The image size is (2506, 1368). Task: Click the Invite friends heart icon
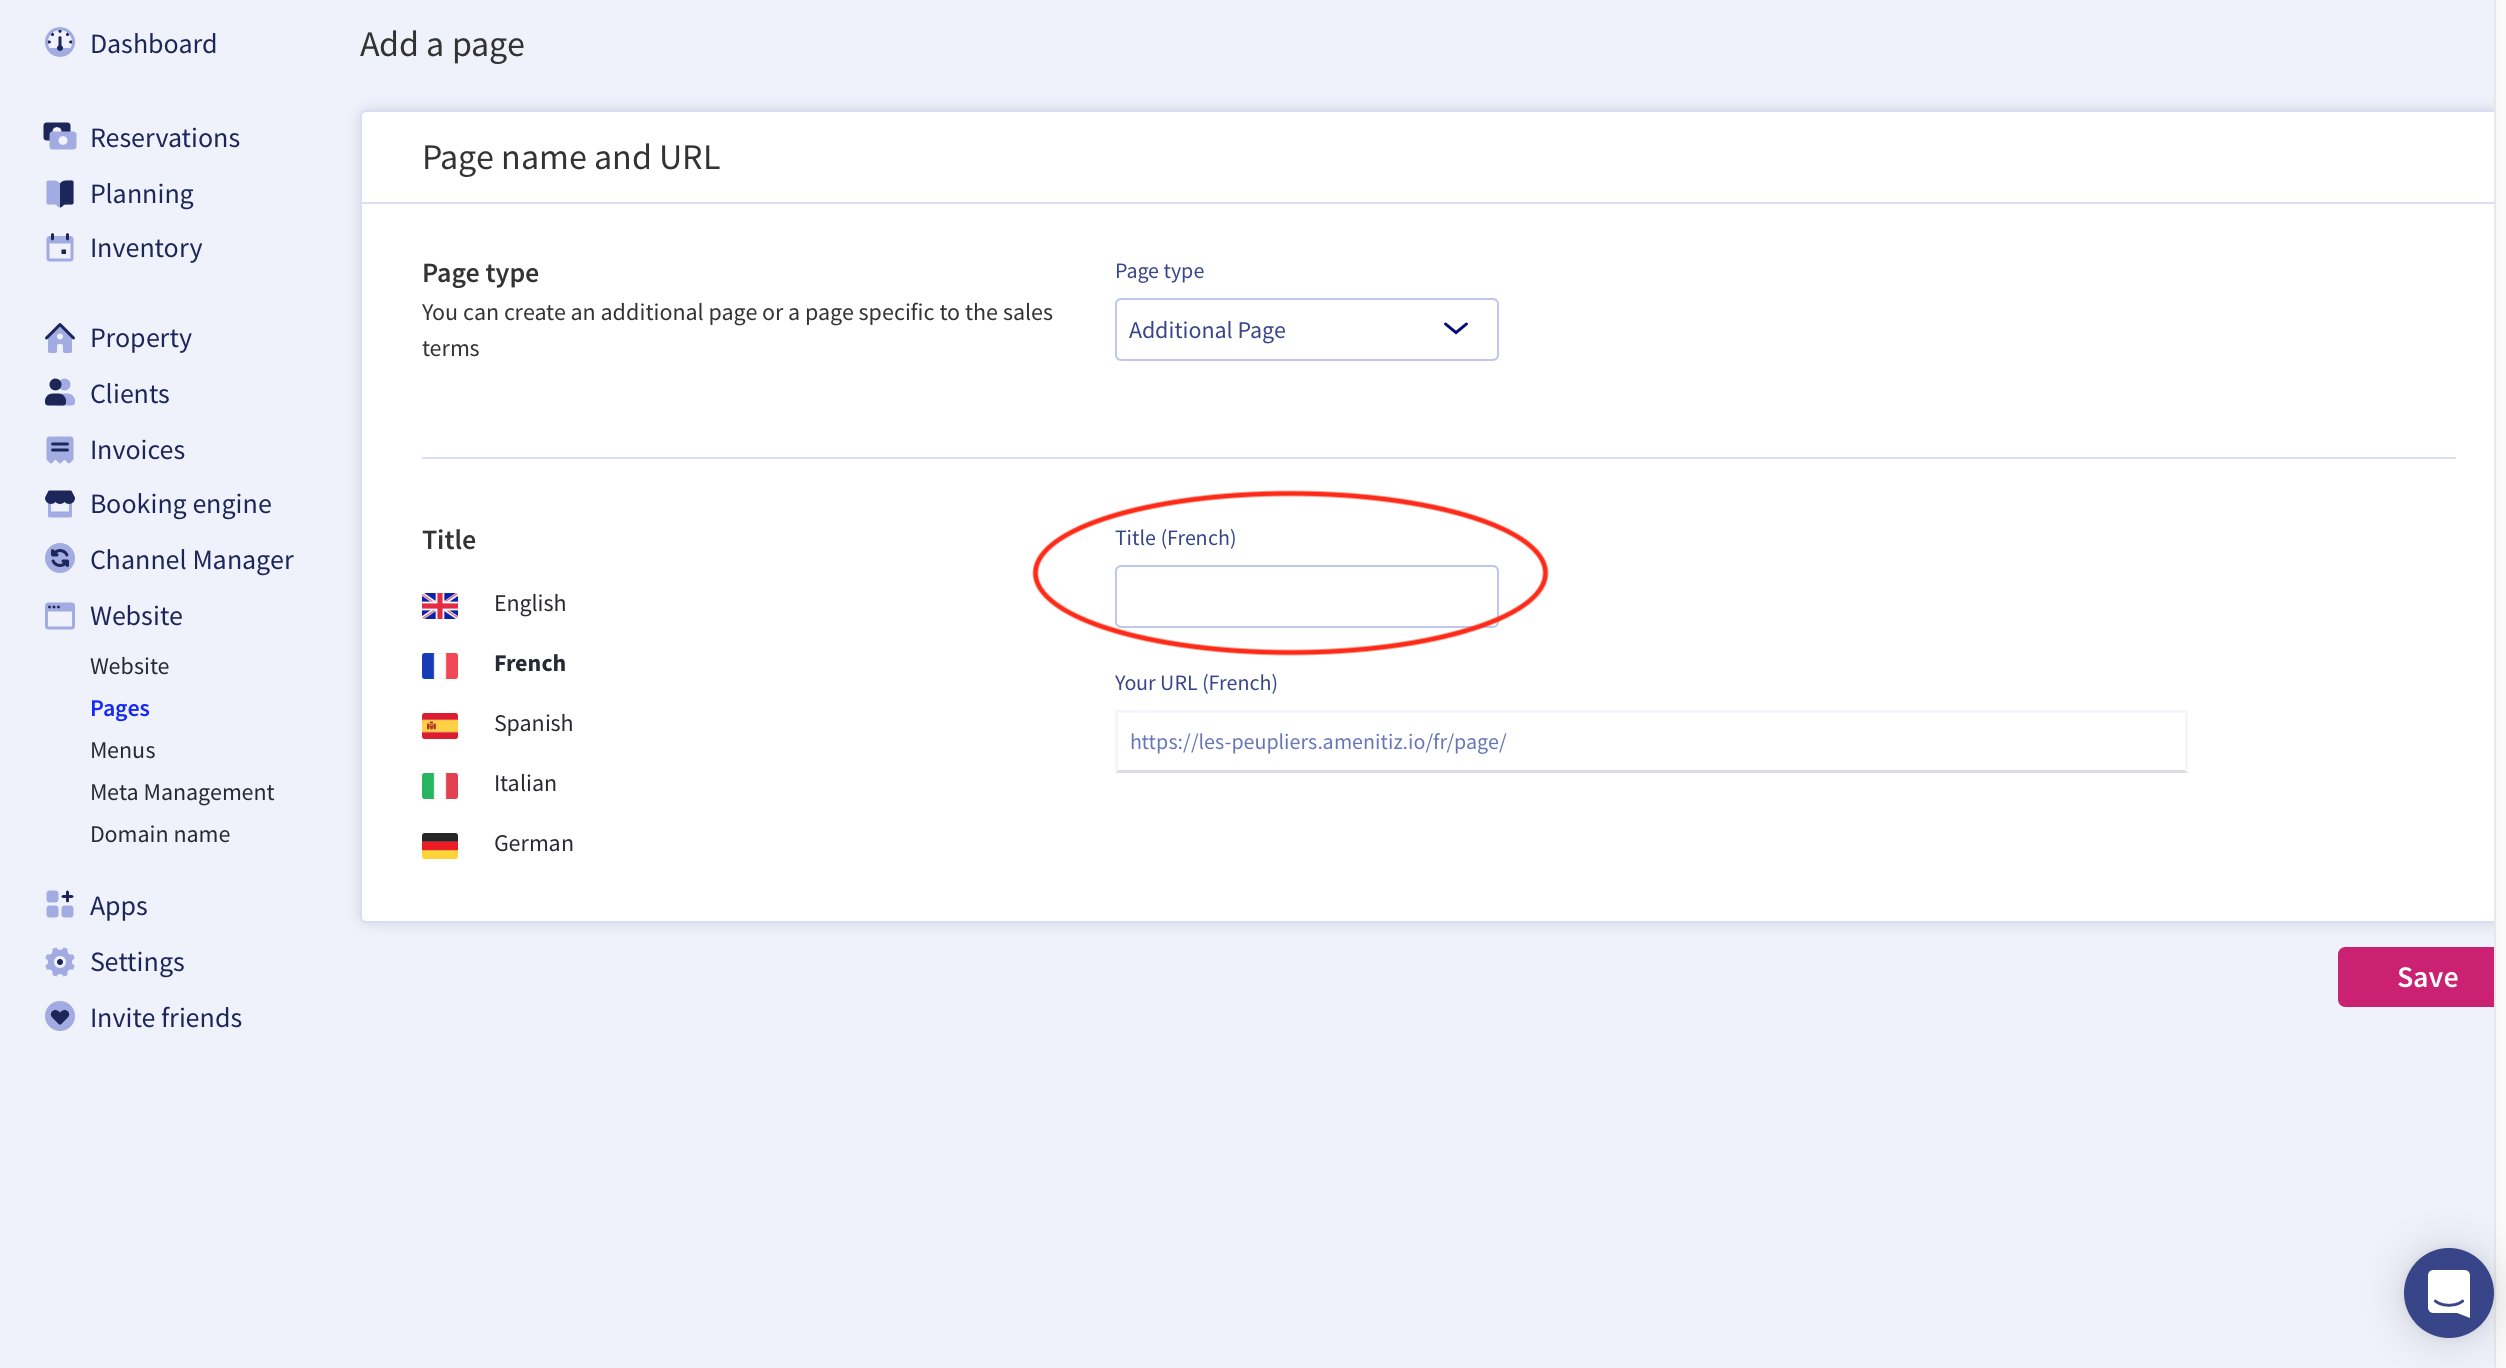tap(60, 1017)
